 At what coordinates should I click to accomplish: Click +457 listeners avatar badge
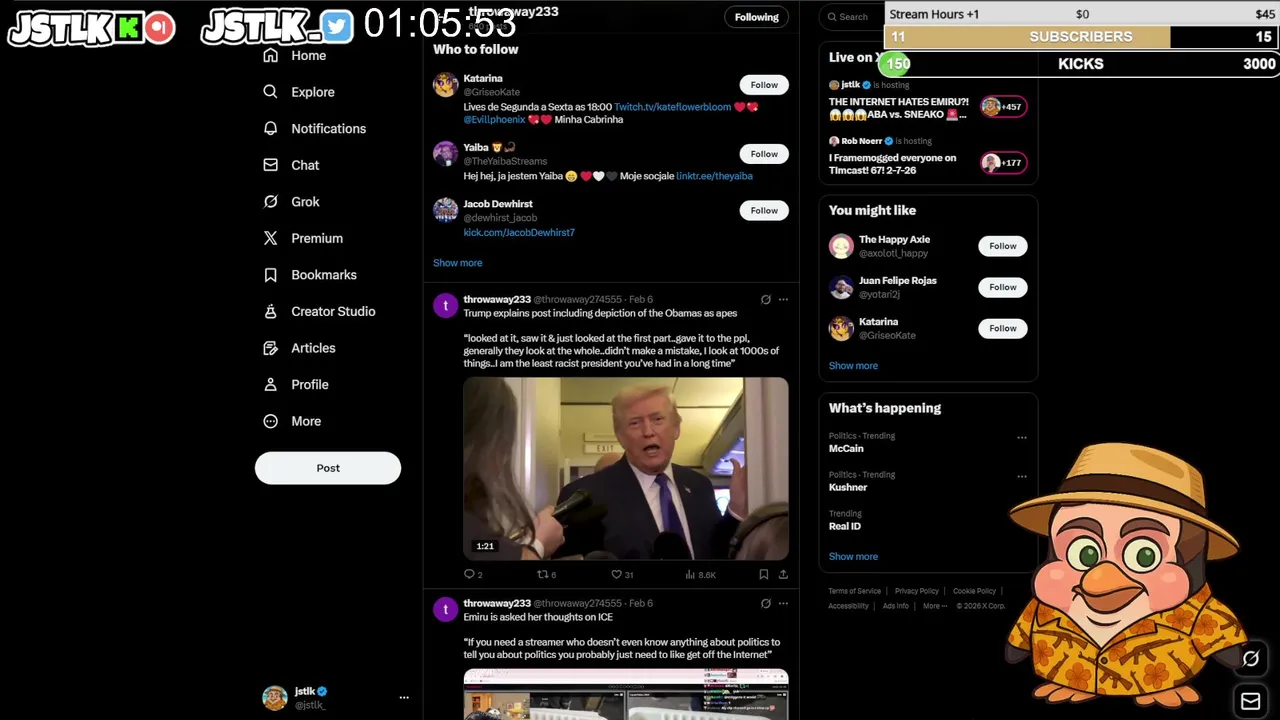1004,107
